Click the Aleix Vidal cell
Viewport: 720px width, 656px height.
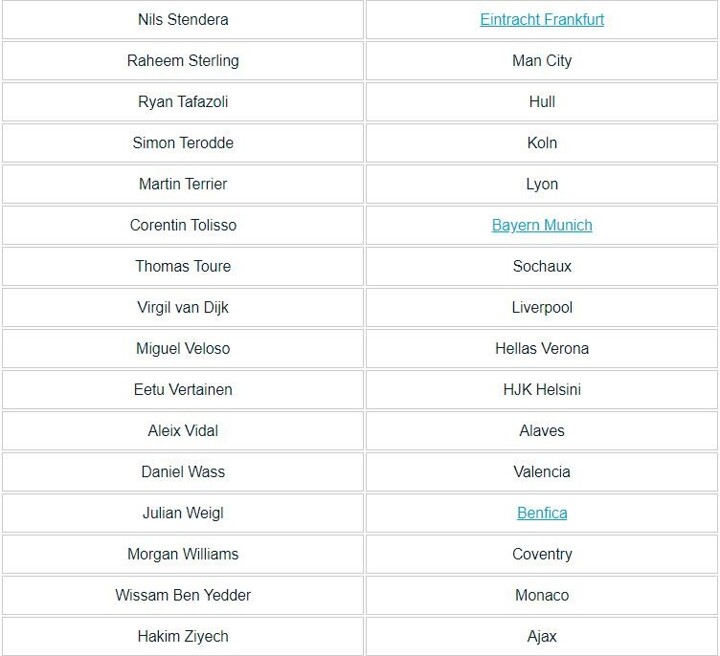click(x=183, y=431)
